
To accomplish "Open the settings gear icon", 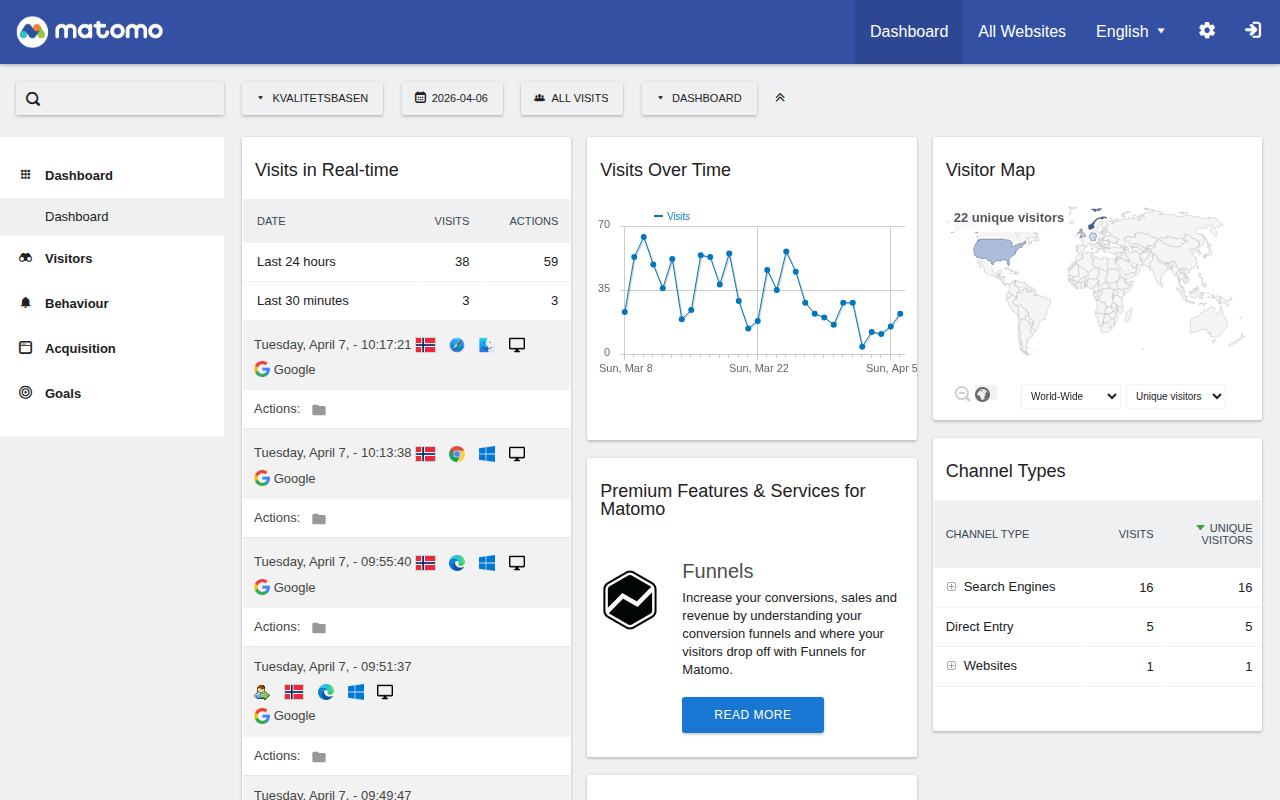I will click(x=1207, y=31).
